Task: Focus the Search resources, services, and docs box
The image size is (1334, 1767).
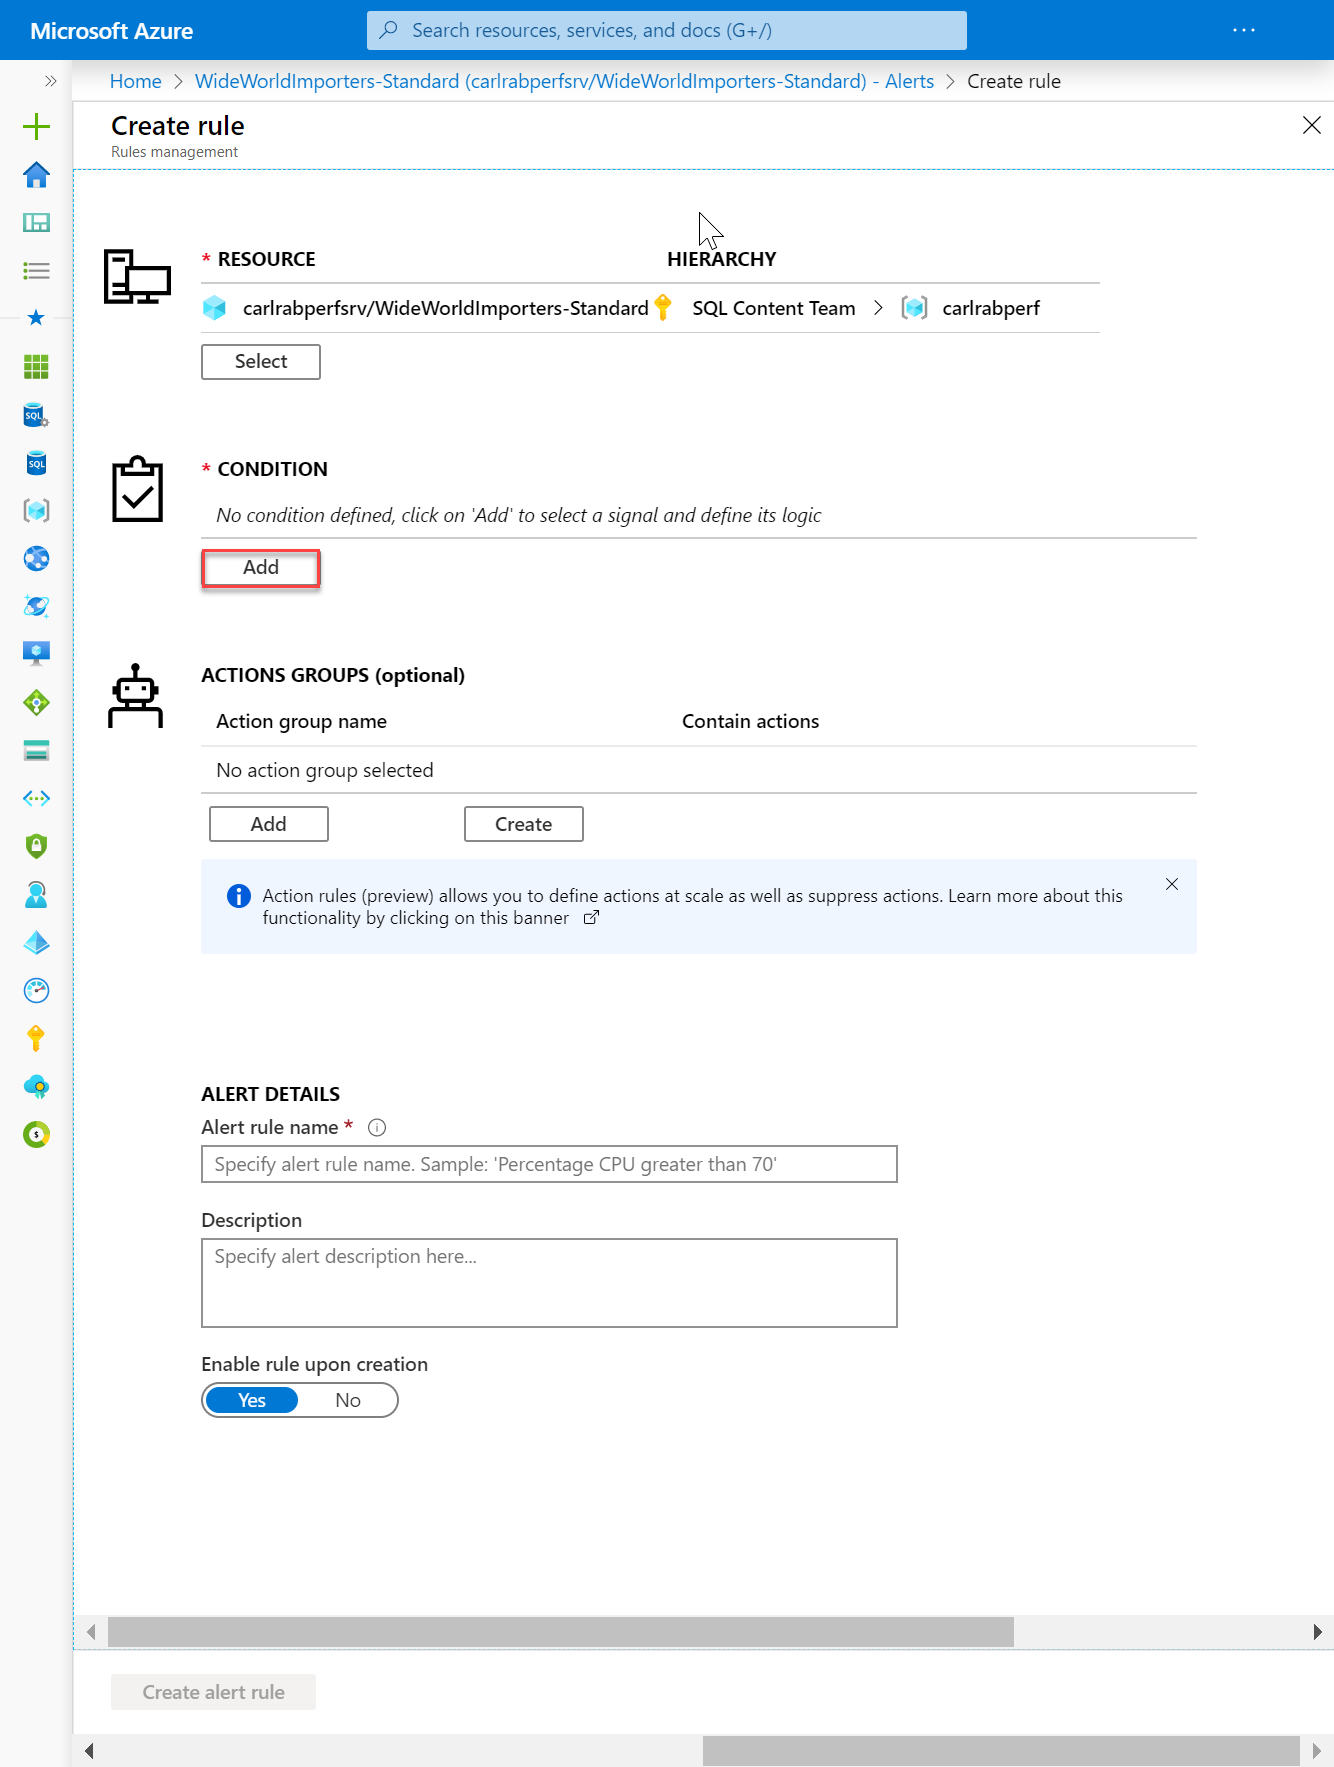Action: (667, 30)
